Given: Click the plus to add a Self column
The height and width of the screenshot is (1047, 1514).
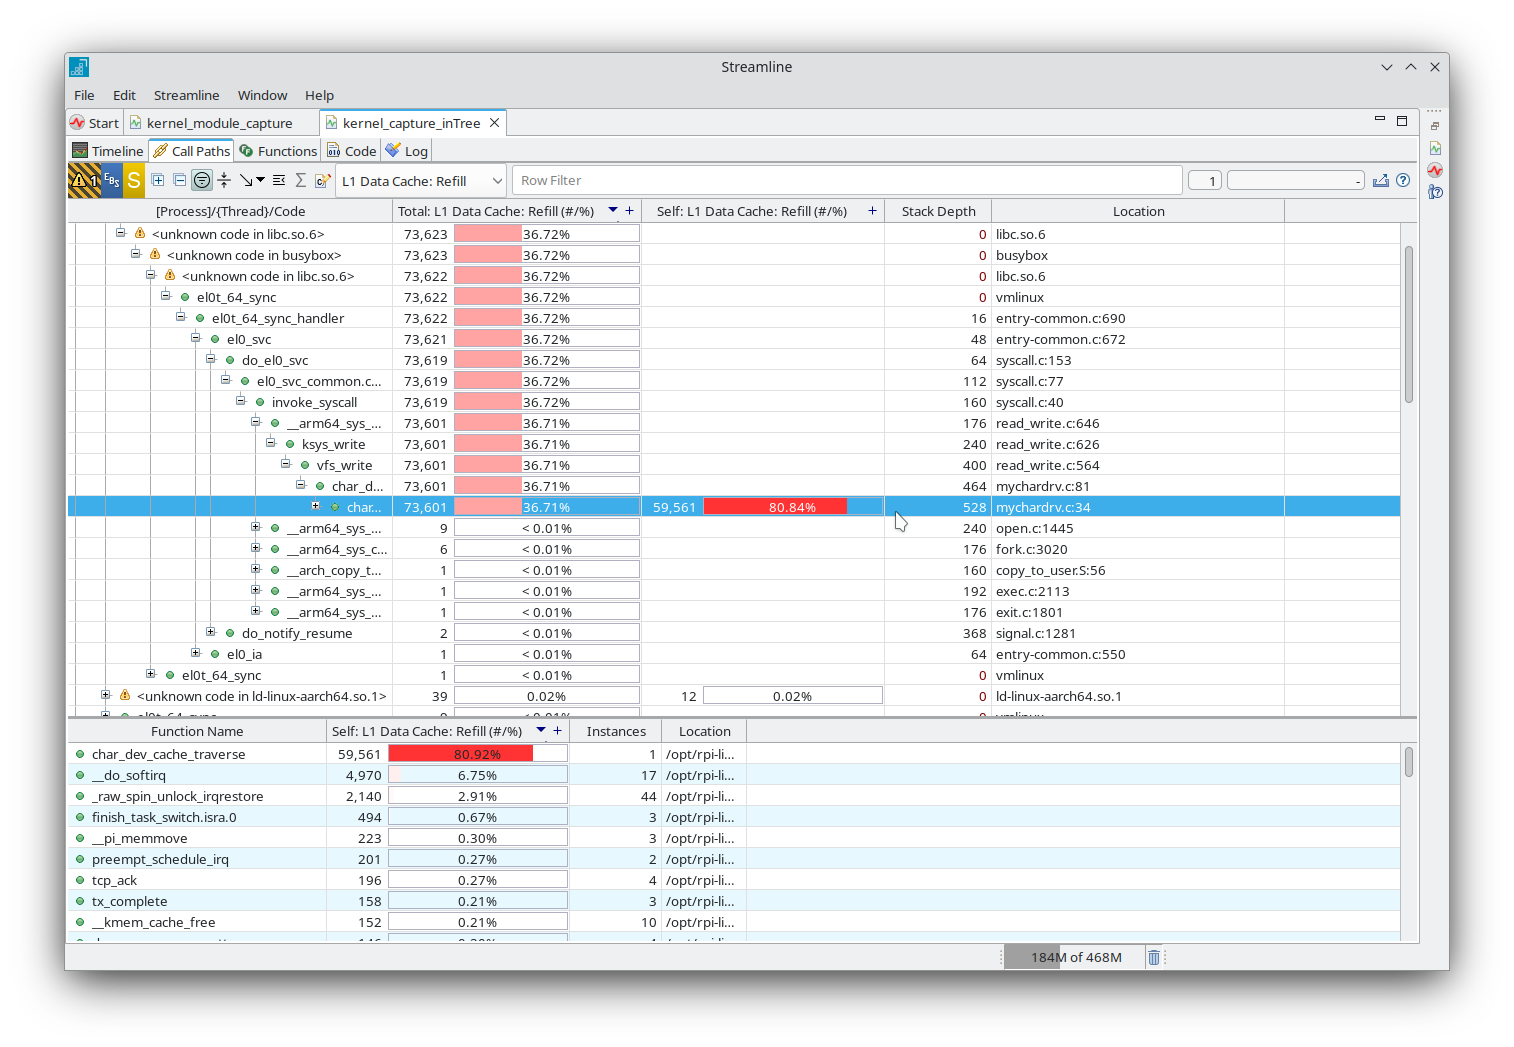Looking at the screenshot, I should [x=871, y=211].
